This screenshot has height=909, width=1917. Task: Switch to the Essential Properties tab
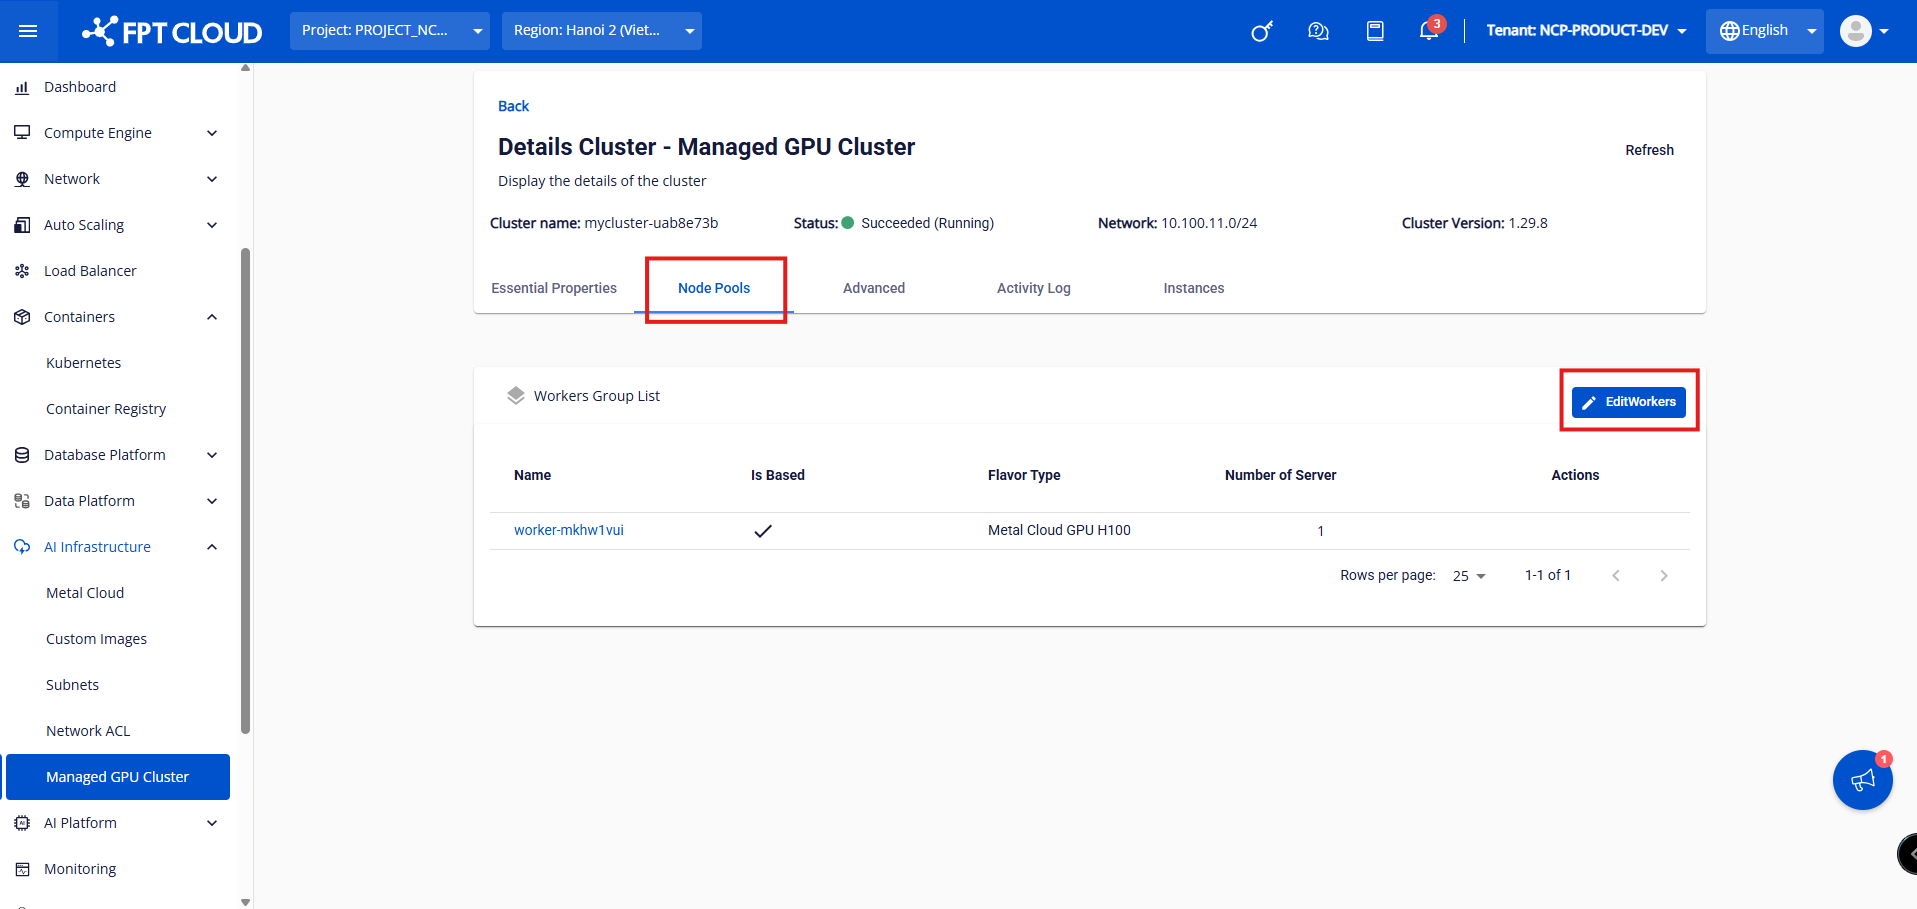pyautogui.click(x=554, y=288)
